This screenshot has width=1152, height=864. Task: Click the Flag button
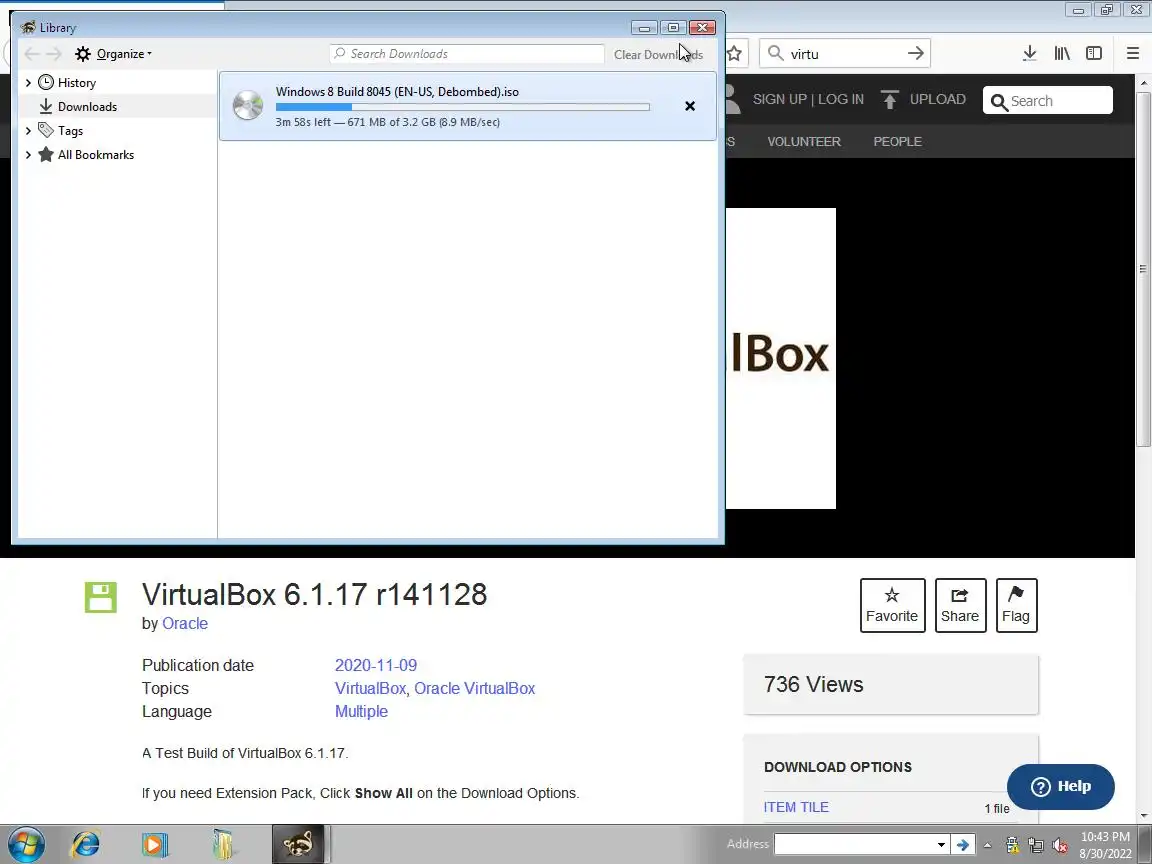[x=1016, y=605]
